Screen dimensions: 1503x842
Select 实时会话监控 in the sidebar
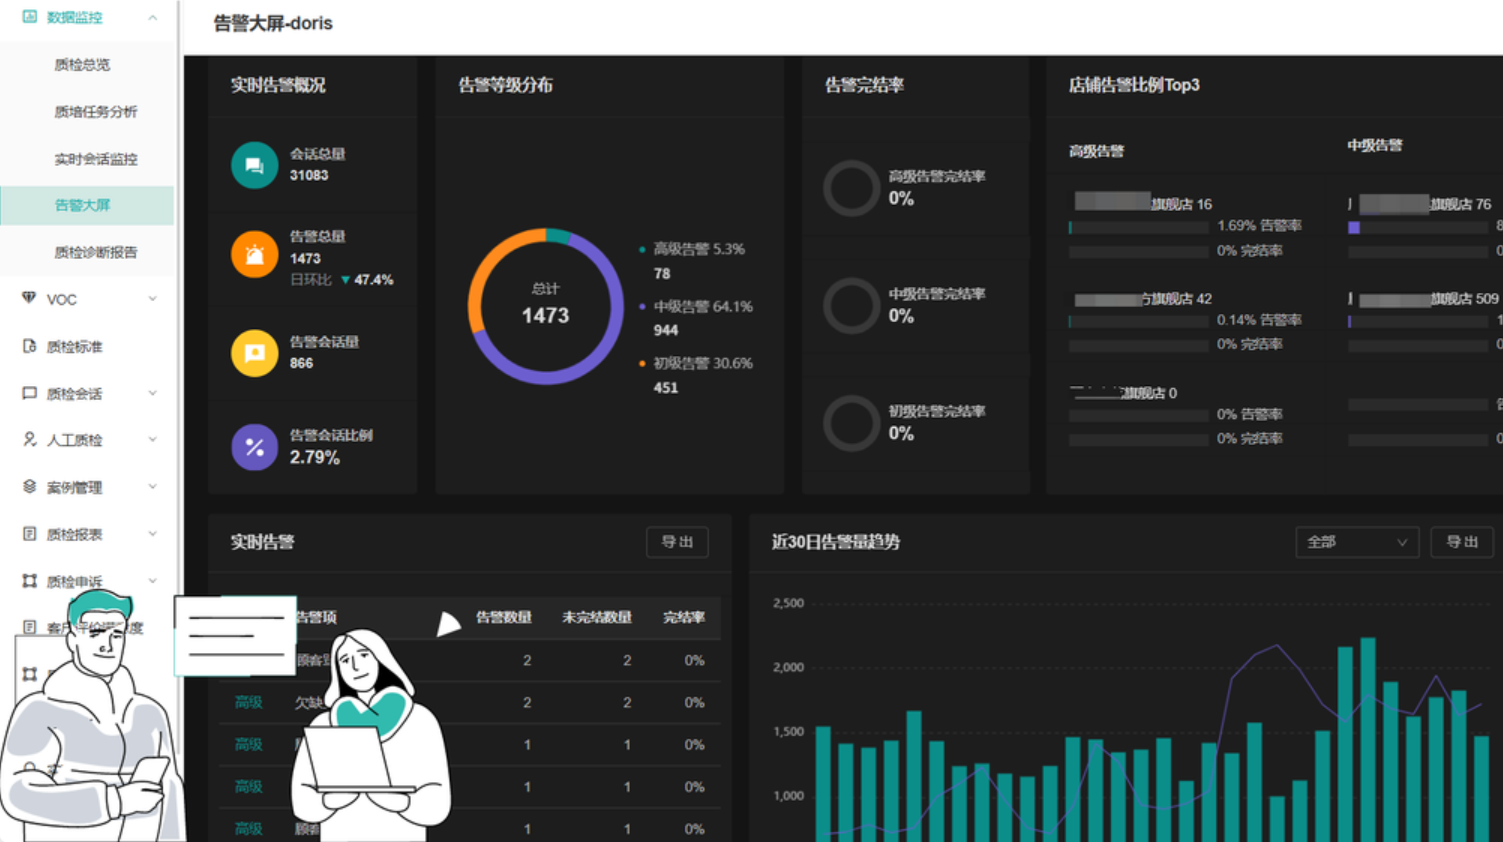(x=95, y=159)
